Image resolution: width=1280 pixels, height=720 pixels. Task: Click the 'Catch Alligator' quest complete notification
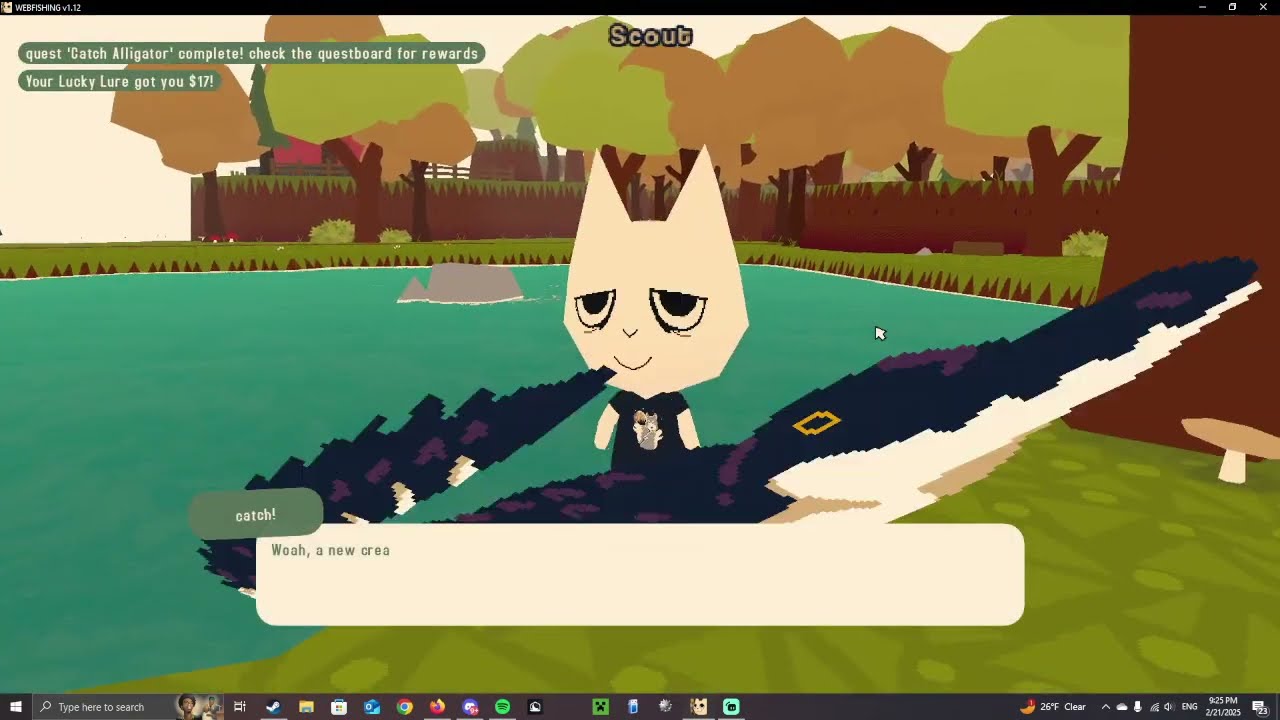click(x=251, y=53)
